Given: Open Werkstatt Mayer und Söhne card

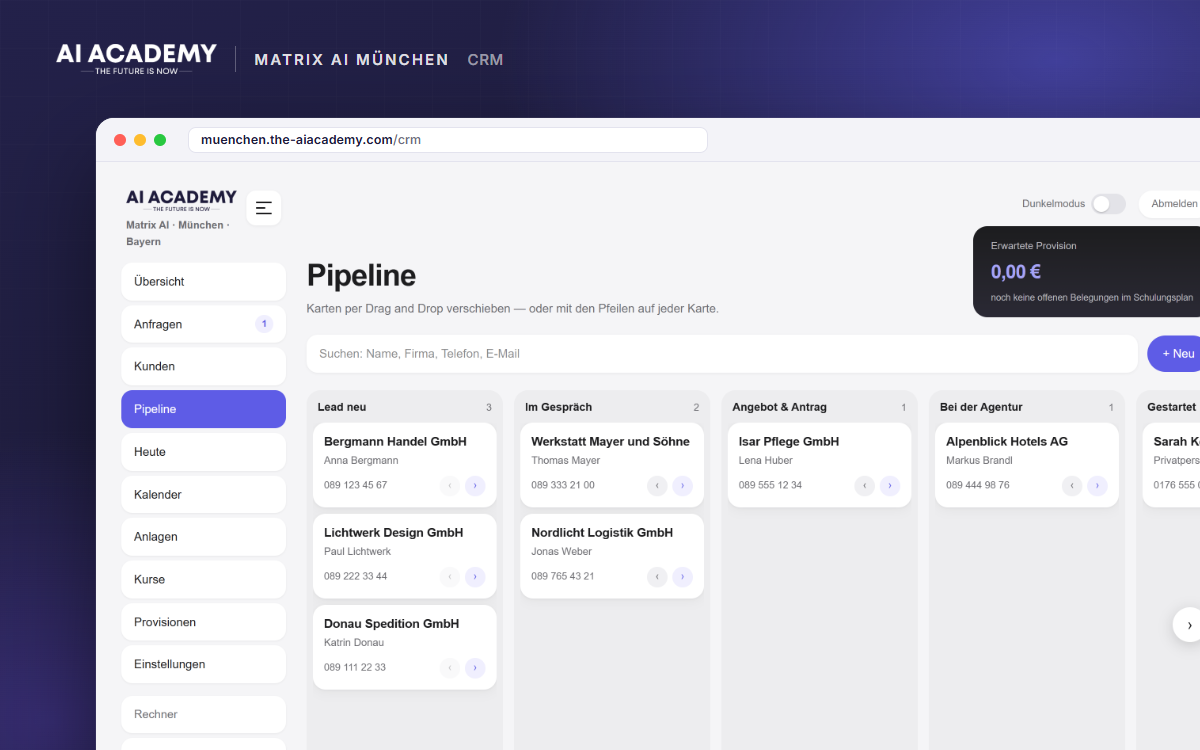Looking at the screenshot, I should click(x=612, y=465).
